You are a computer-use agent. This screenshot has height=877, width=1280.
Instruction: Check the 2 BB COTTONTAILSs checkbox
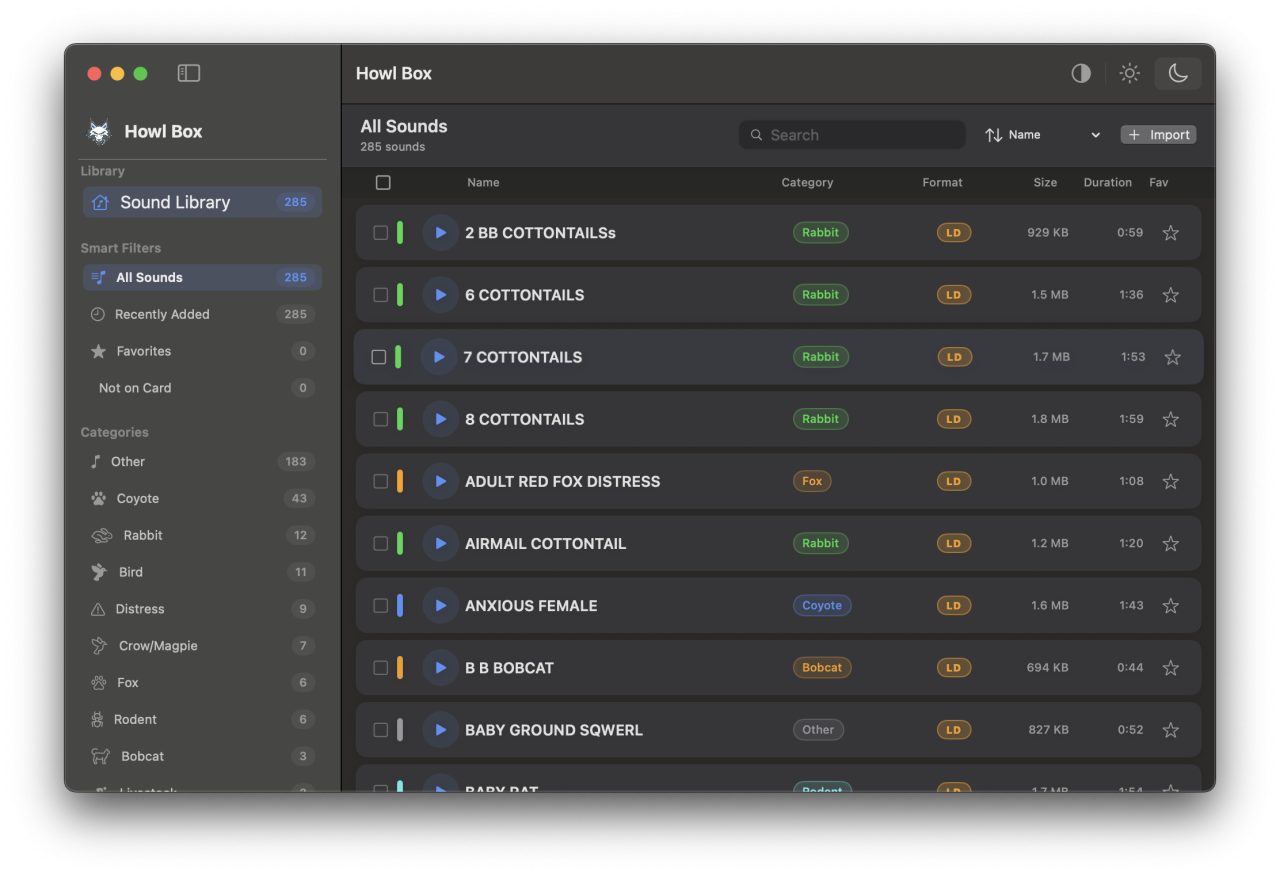coord(381,233)
